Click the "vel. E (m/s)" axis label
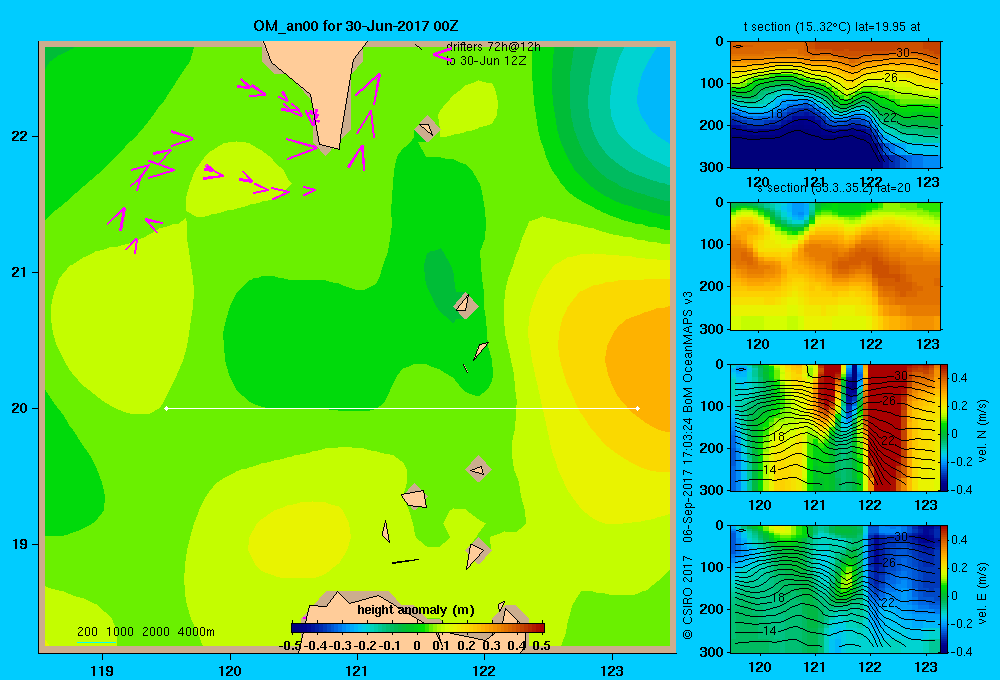 (x=982, y=593)
